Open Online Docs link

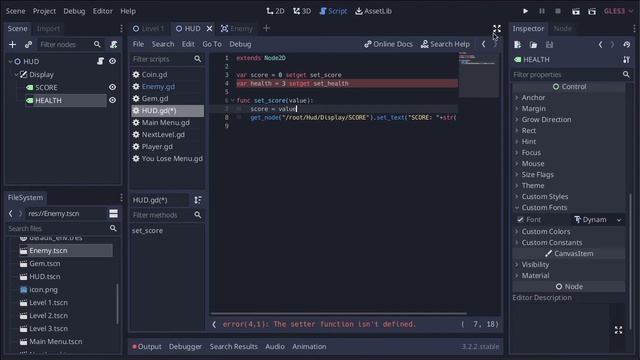click(x=388, y=44)
